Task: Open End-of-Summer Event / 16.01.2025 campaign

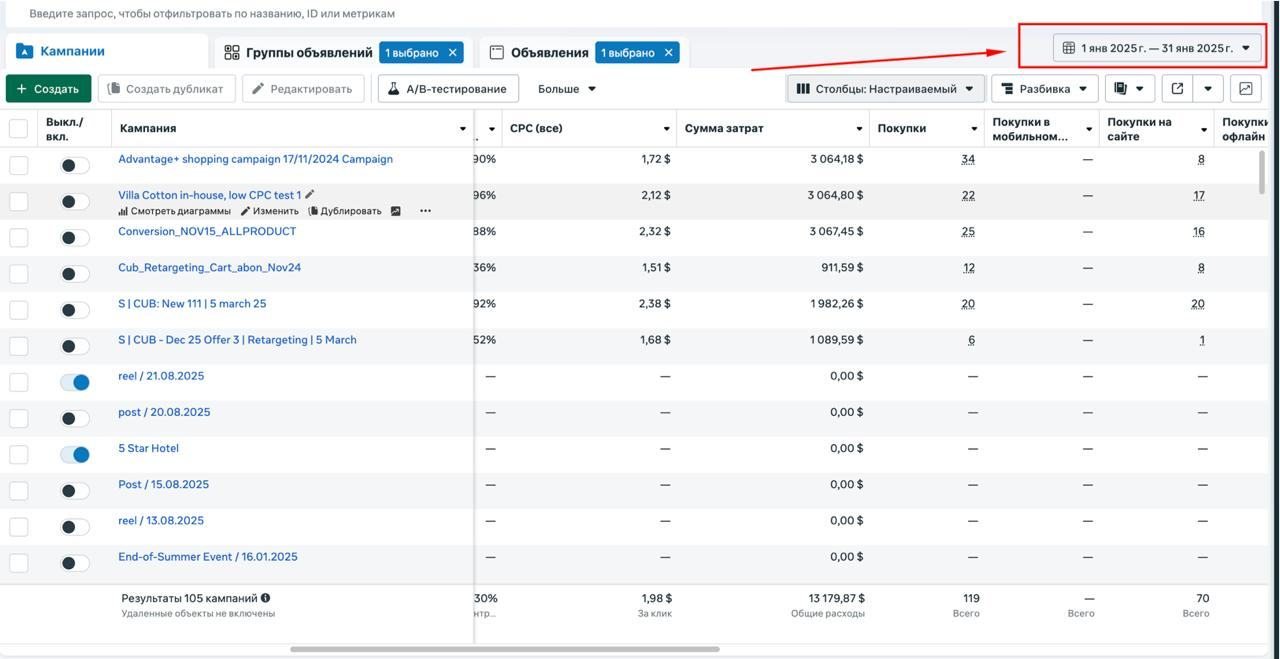Action: pyautogui.click(x=208, y=557)
